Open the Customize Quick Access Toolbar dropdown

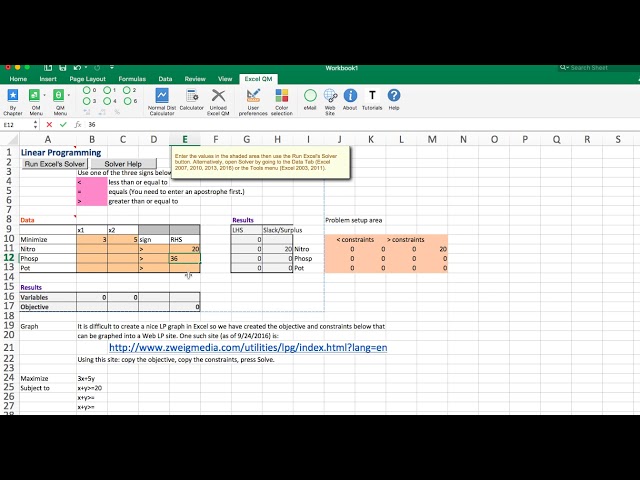112,68
